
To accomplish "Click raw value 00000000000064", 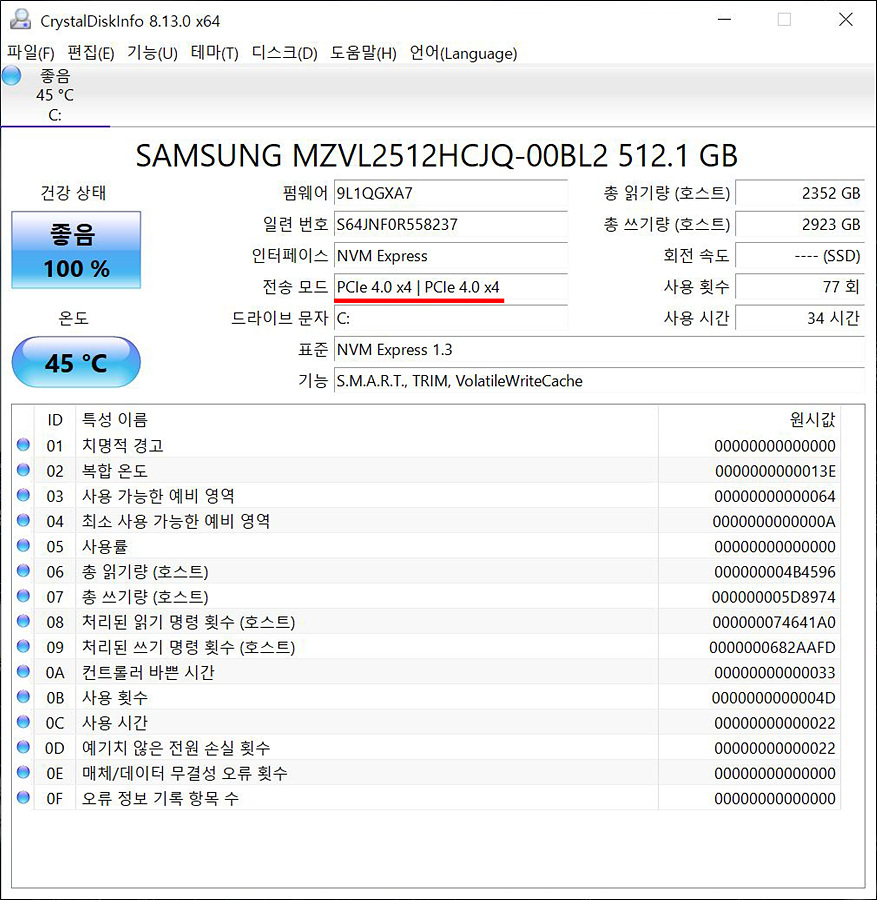I will [775, 496].
